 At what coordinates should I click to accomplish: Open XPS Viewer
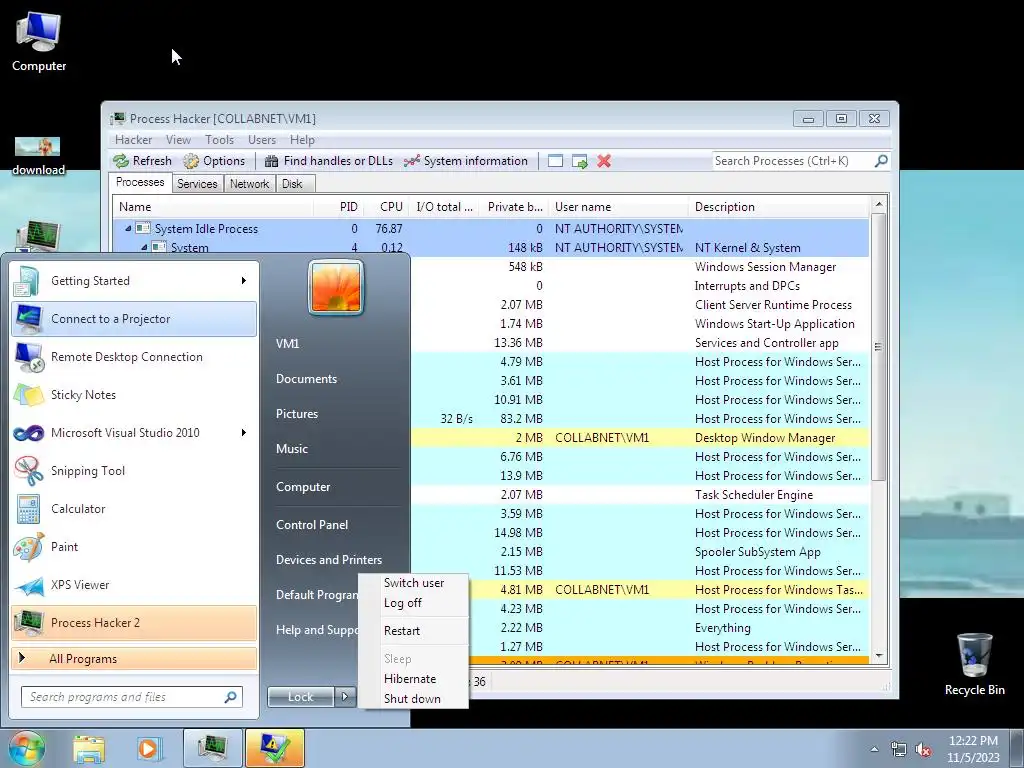point(134,584)
